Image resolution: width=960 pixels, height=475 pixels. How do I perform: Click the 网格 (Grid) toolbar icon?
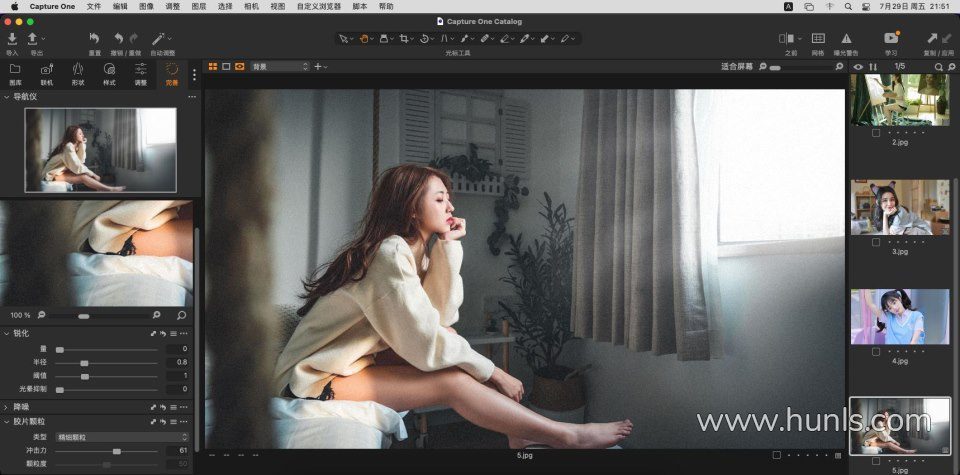(818, 38)
